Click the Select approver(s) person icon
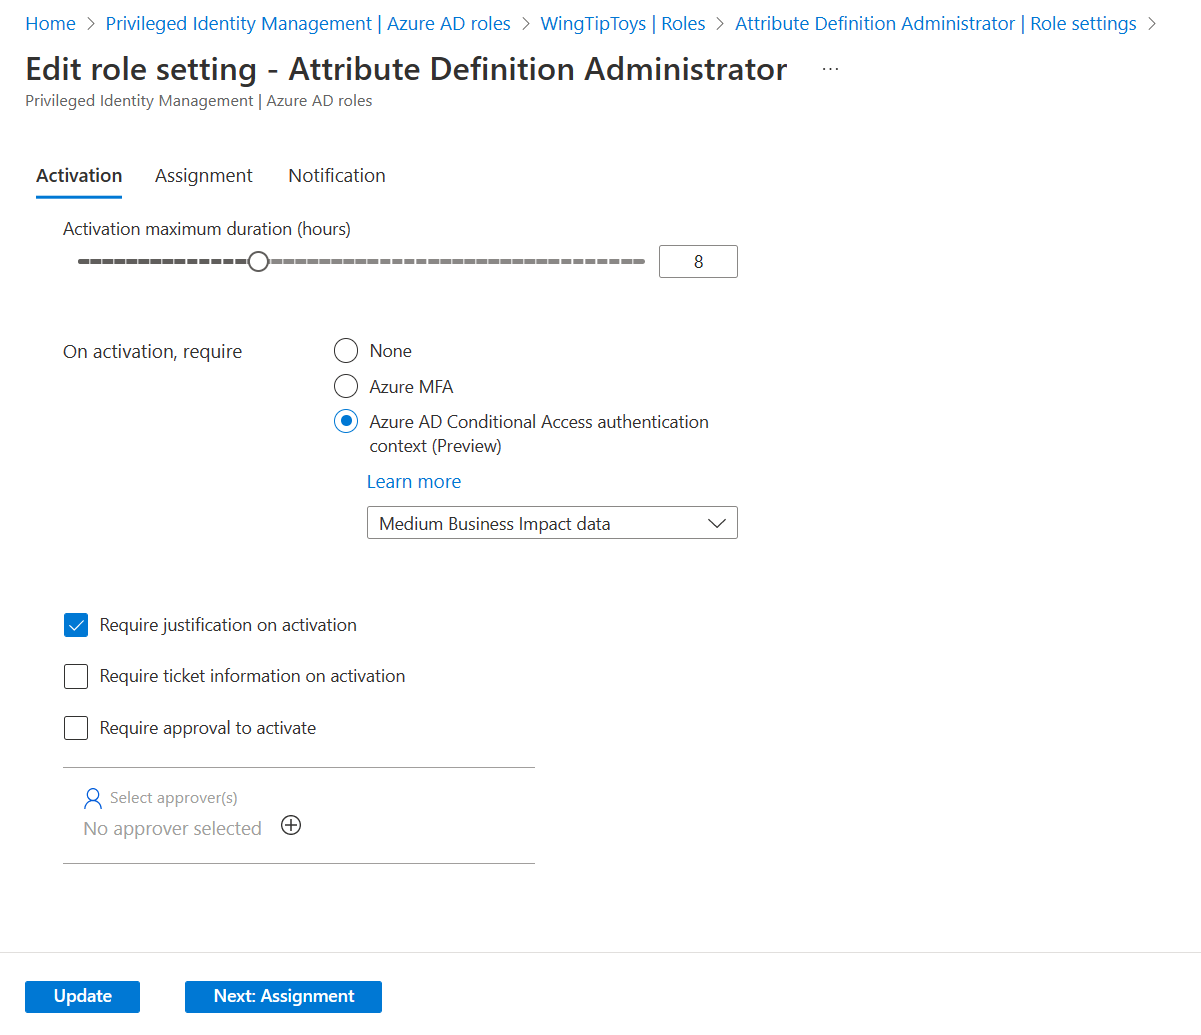Viewport: 1201px width, 1035px height. click(93, 798)
